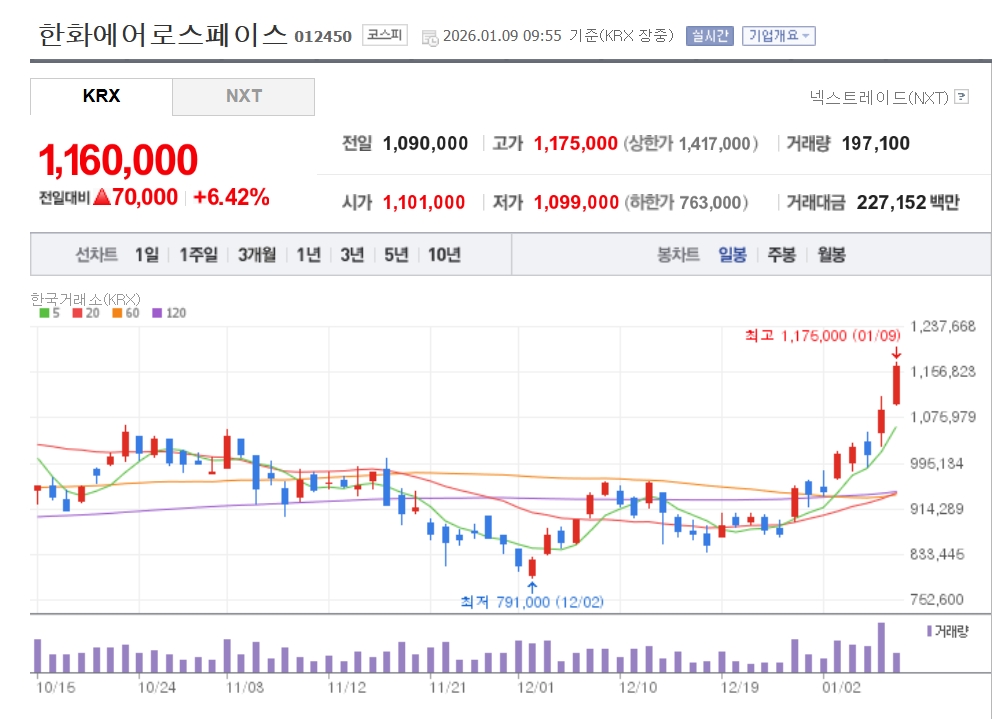
Task: Select the 5년 line chart period
Action: coord(396,254)
